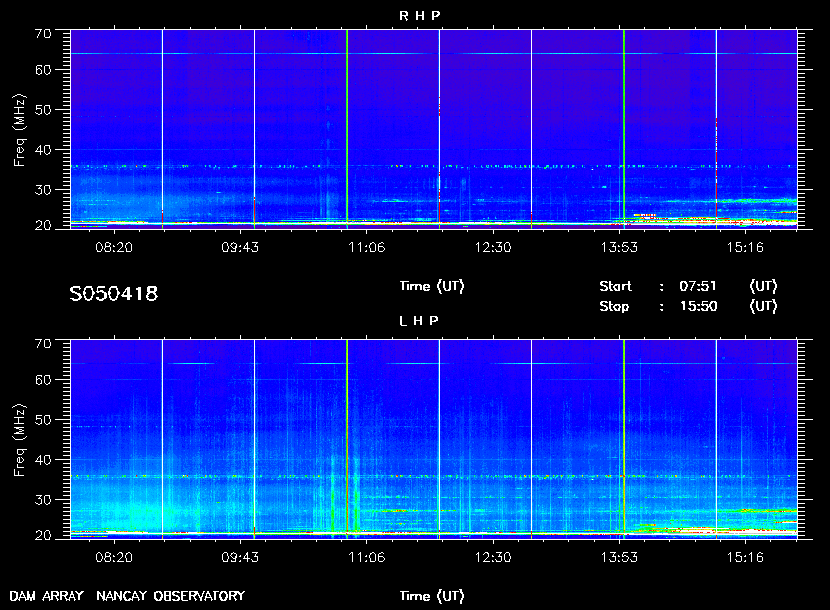
Task: Click DAM ARRAY NANCAY OBSERVATORY footer text
Action: [127, 596]
